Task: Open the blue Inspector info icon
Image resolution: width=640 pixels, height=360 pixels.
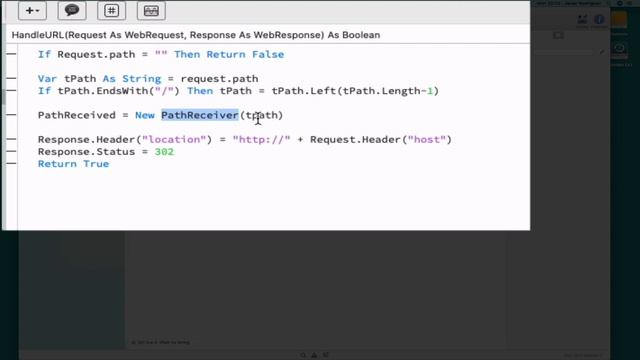Action: pyautogui.click(x=599, y=19)
